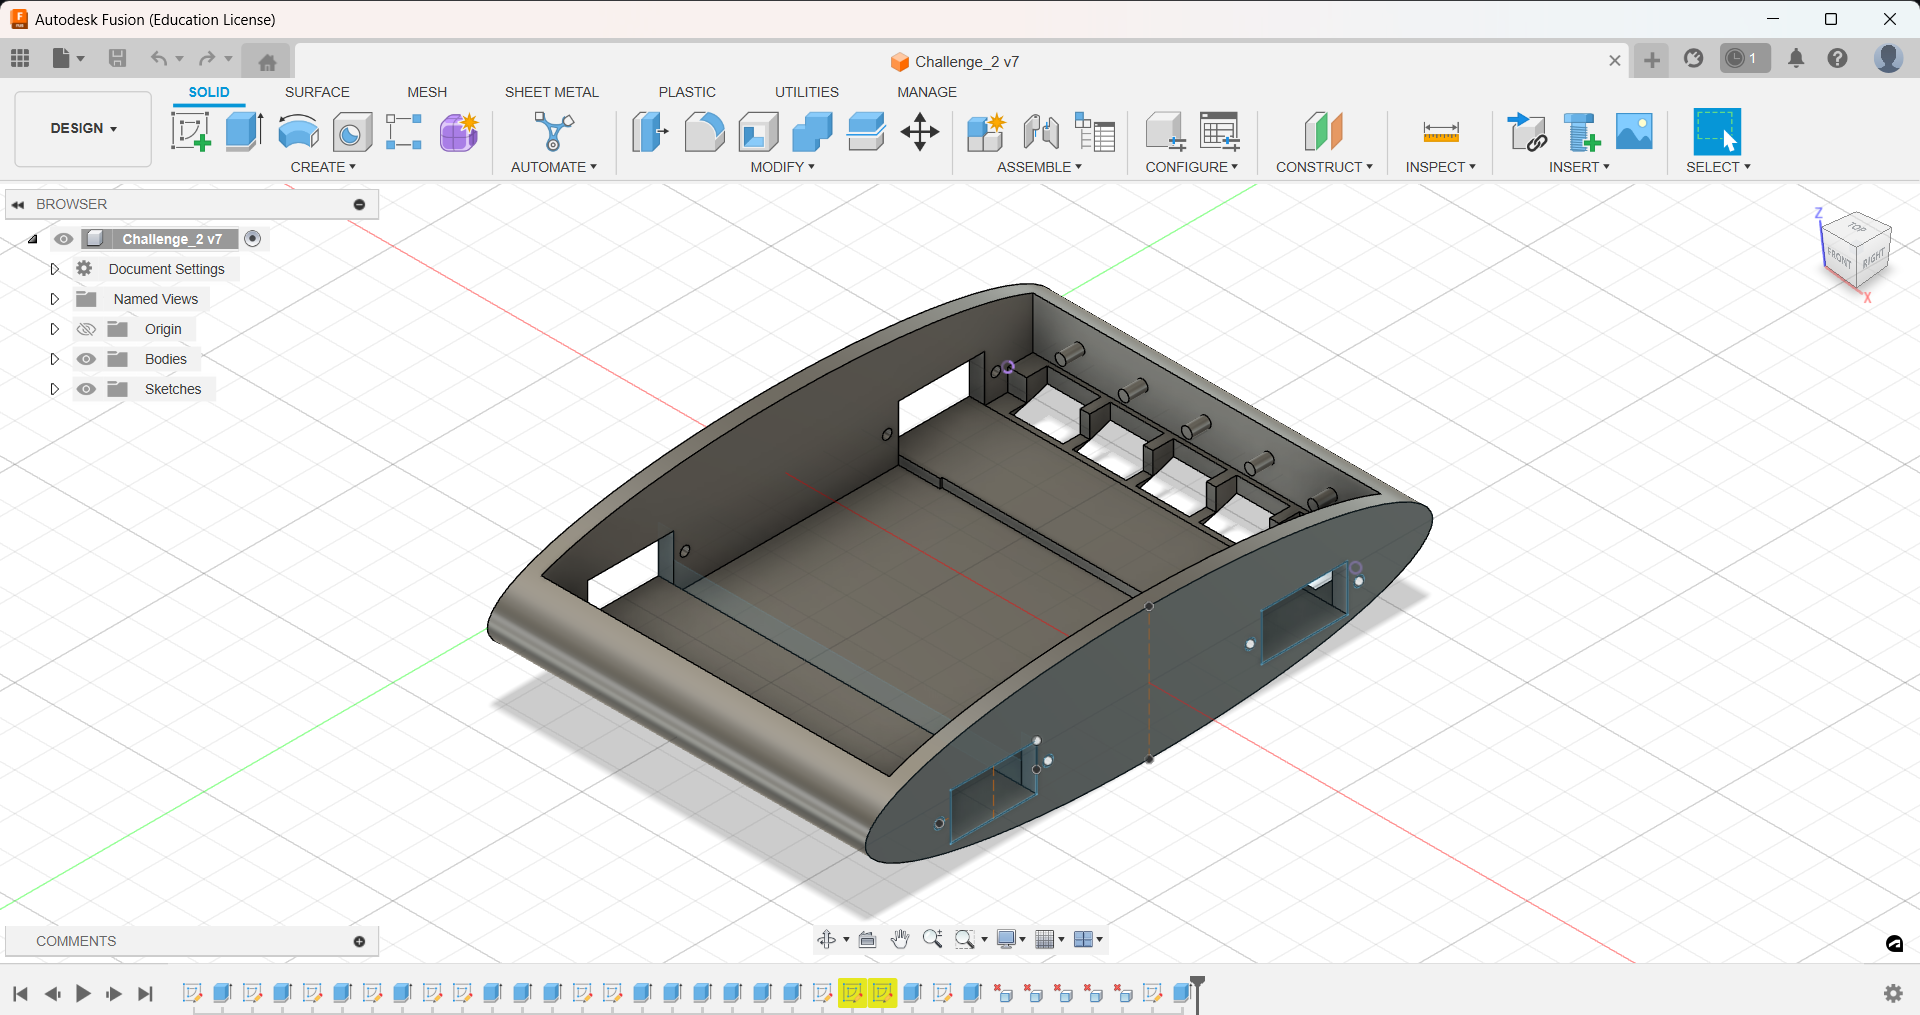
Task: Open timeline settings gear
Action: (1893, 993)
